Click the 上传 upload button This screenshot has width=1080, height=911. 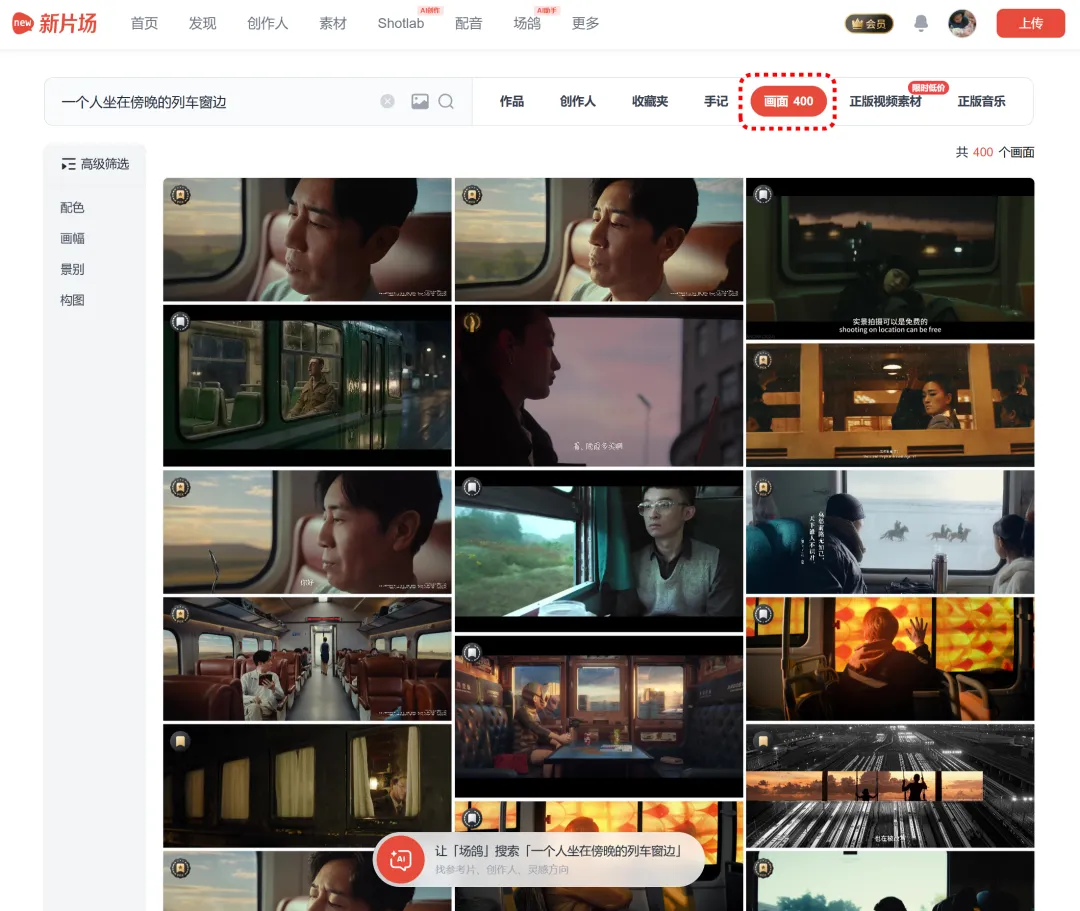pos(1030,23)
